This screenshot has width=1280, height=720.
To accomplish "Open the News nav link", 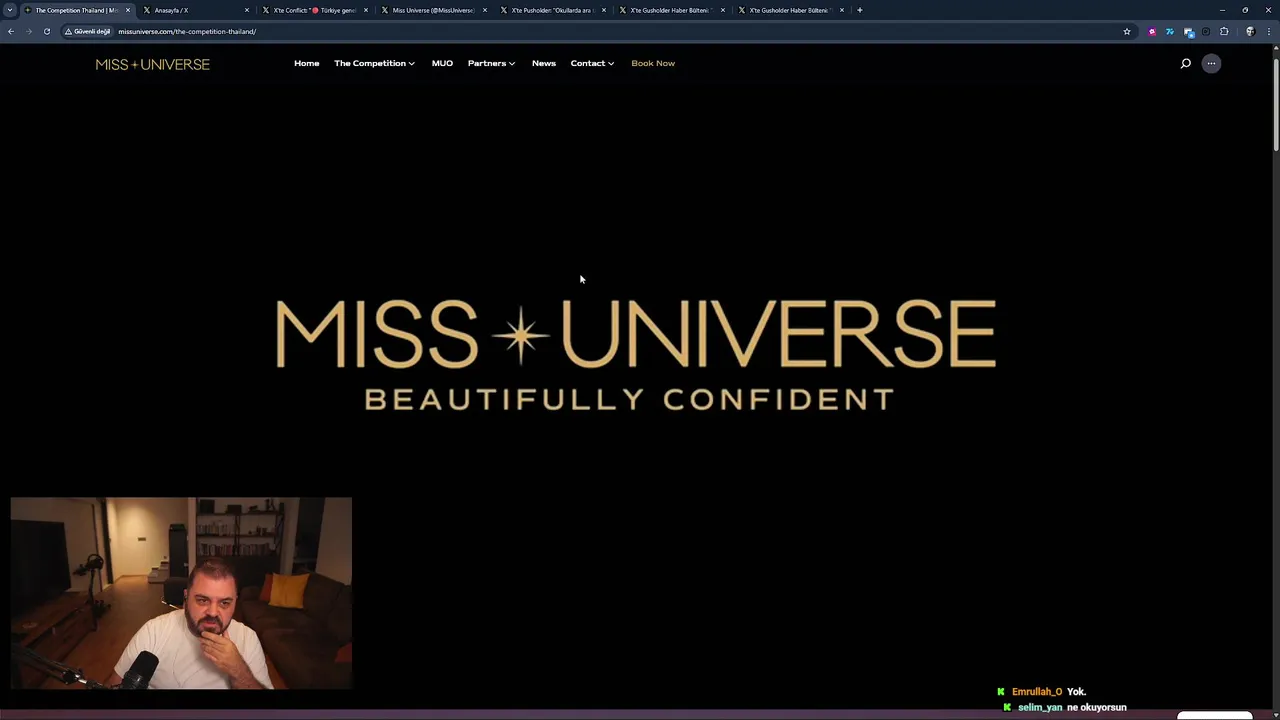I will [x=543, y=63].
